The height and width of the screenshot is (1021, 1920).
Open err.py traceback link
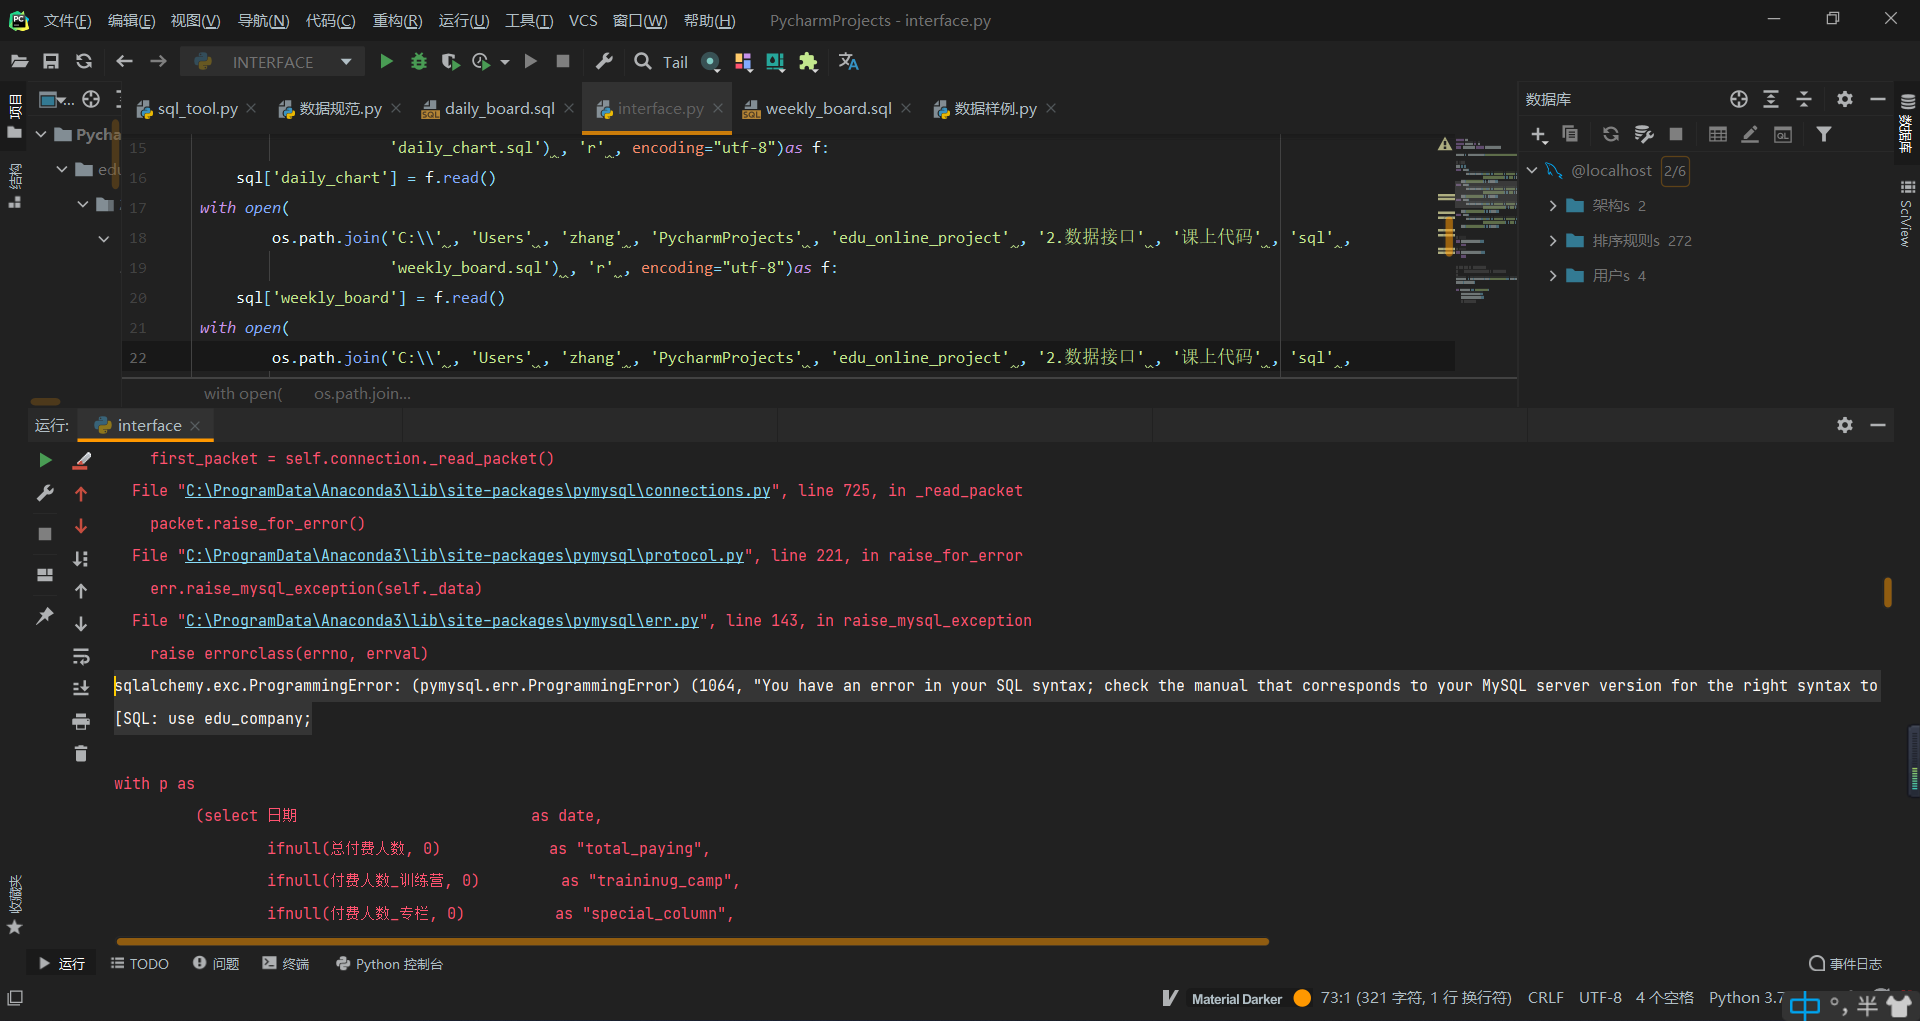442,621
